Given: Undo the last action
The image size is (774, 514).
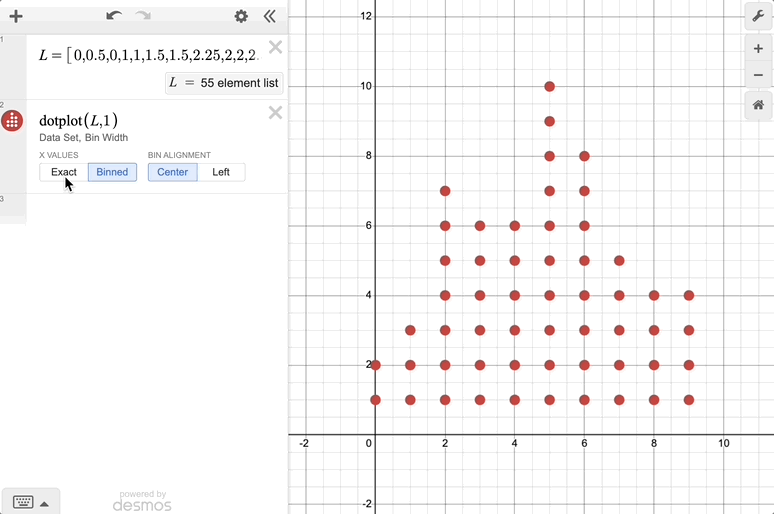Looking at the screenshot, I should tap(113, 16).
